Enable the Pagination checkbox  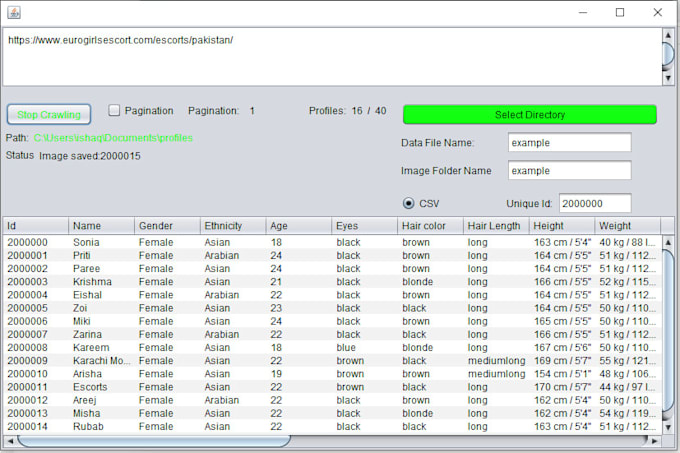114,110
